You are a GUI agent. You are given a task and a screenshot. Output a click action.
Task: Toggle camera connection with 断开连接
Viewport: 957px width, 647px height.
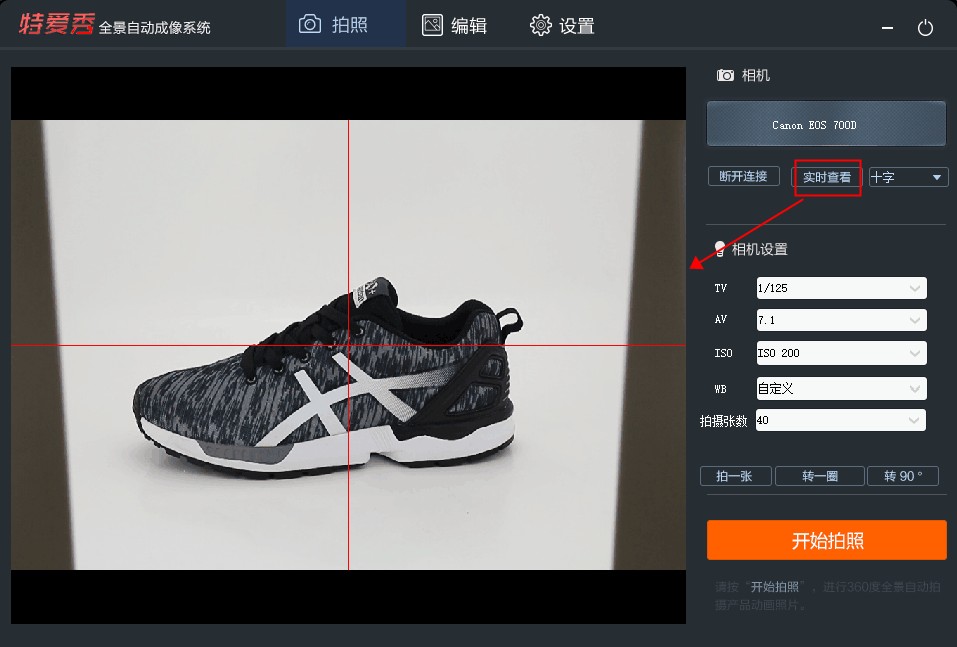743,176
